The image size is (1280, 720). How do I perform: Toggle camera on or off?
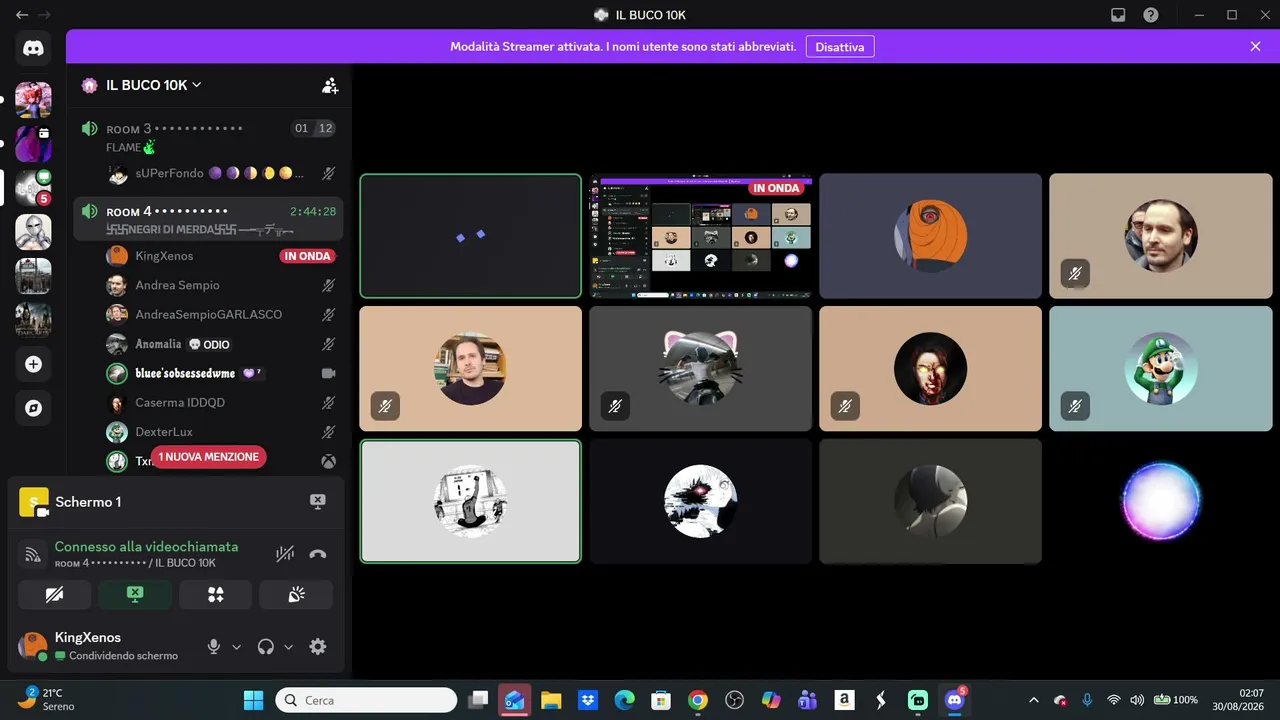pyautogui.click(x=55, y=594)
